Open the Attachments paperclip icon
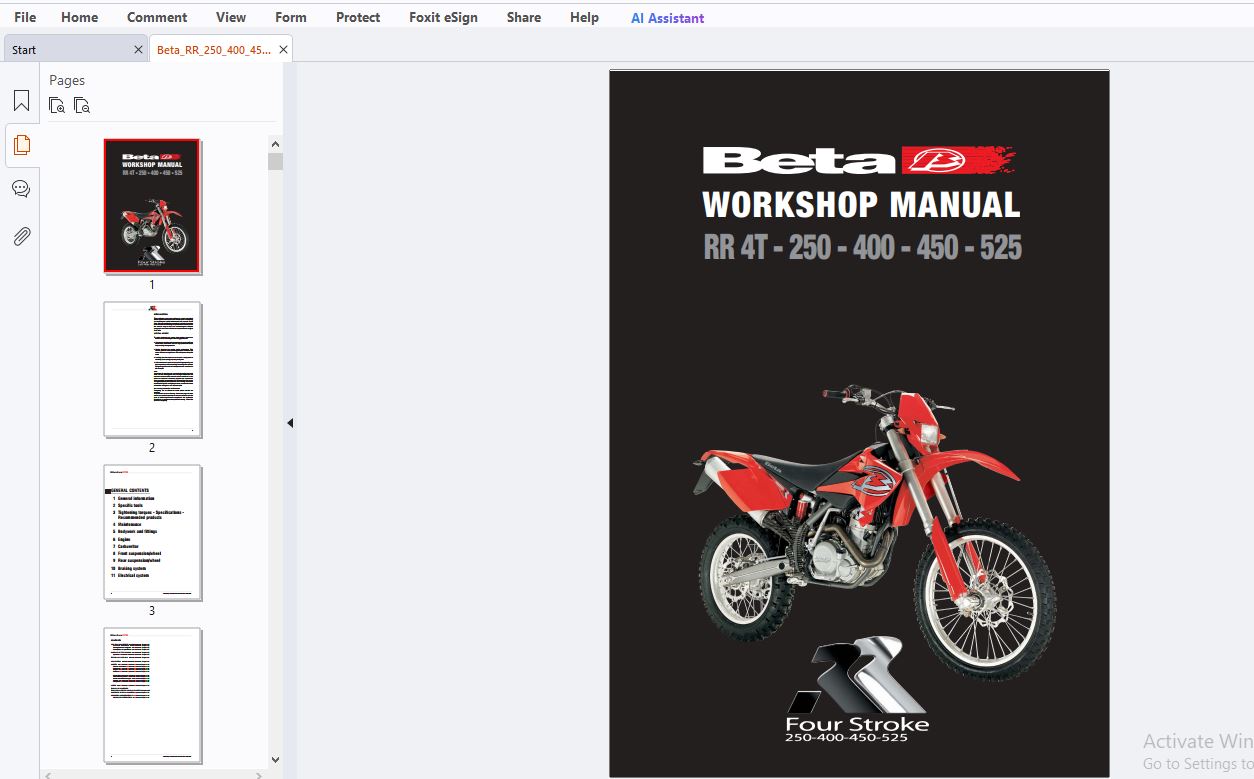Screen dimensions: 1254x779 [x=21, y=236]
